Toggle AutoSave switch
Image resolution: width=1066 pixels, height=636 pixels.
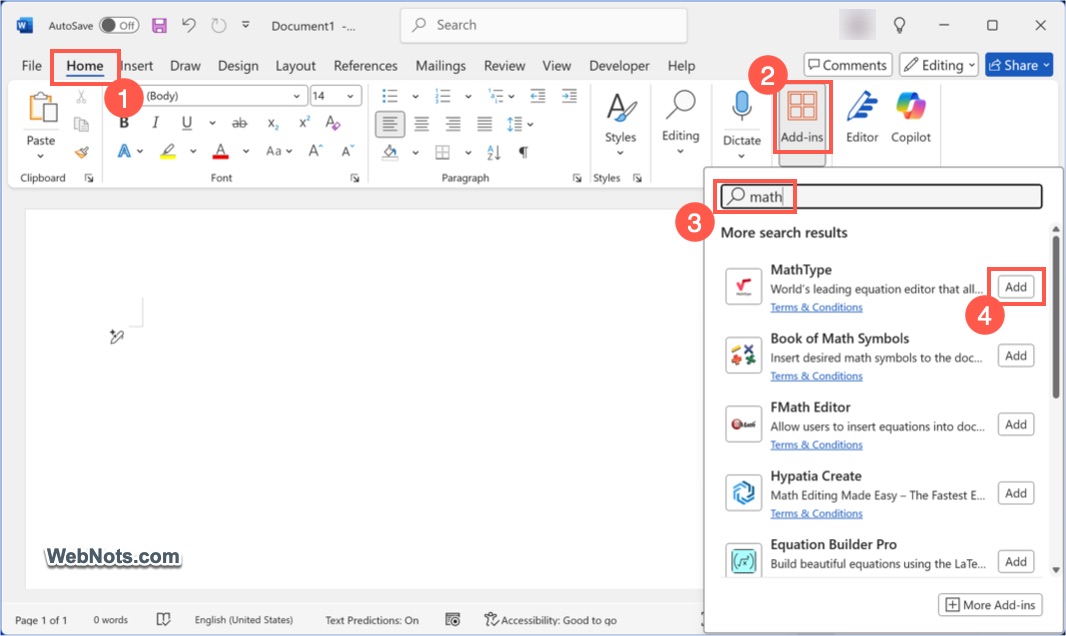click(x=119, y=26)
